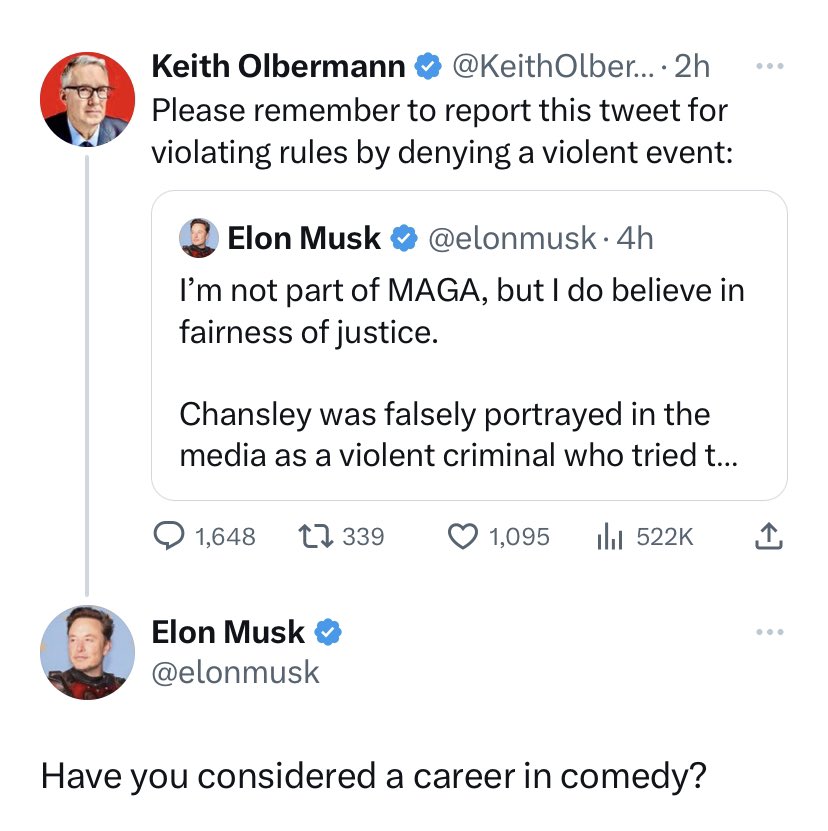Open Elon Musk's large profile avatar
828x831 pixels.
pyautogui.click(x=87, y=652)
